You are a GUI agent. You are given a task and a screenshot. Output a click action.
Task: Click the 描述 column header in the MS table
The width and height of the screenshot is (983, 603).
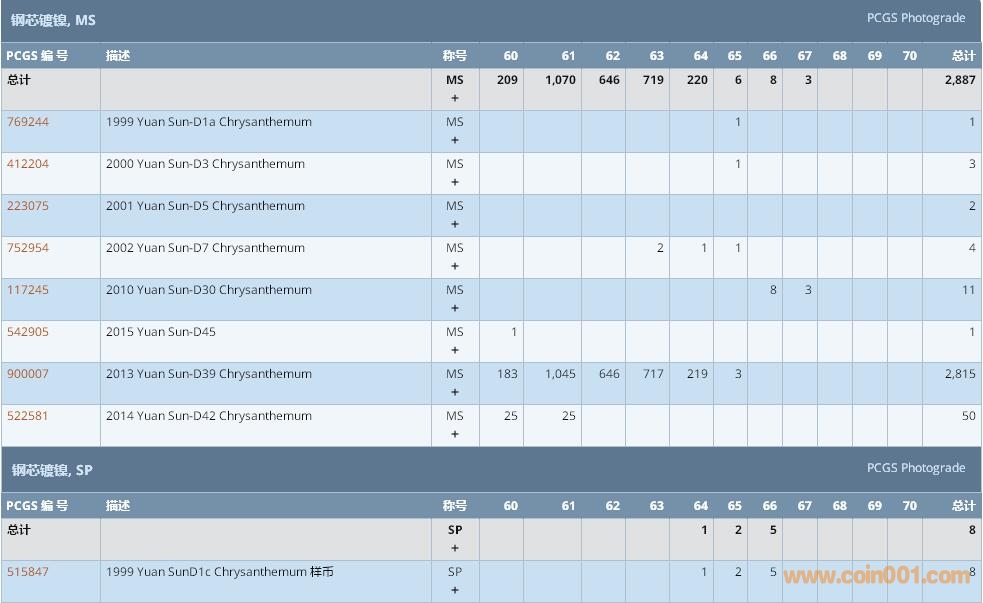point(118,56)
